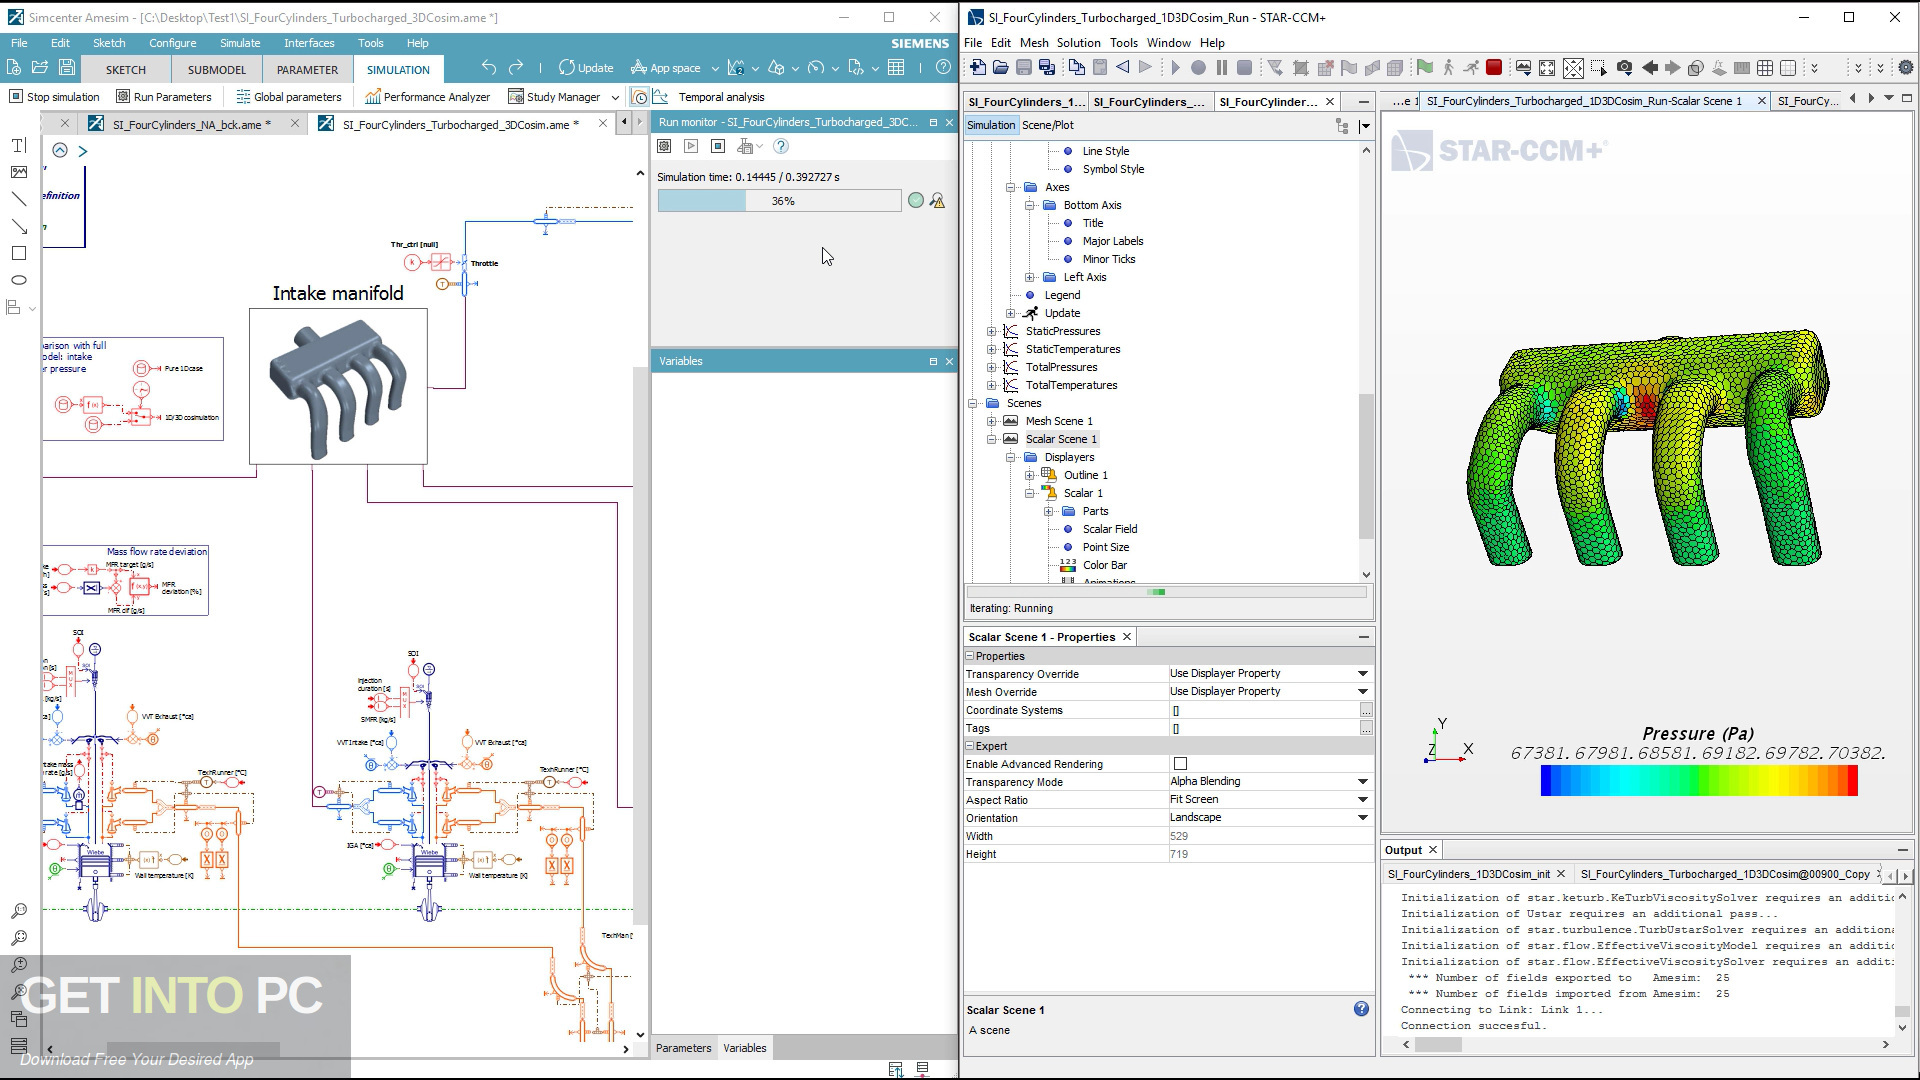Open Performance Analyzer
The height and width of the screenshot is (1080, 1920).
pos(428,97)
